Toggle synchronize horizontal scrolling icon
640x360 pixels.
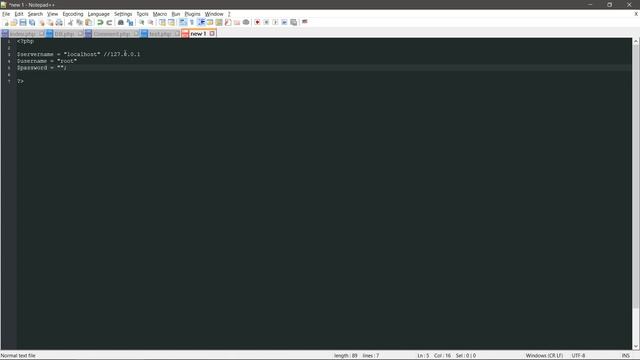(x=171, y=22)
